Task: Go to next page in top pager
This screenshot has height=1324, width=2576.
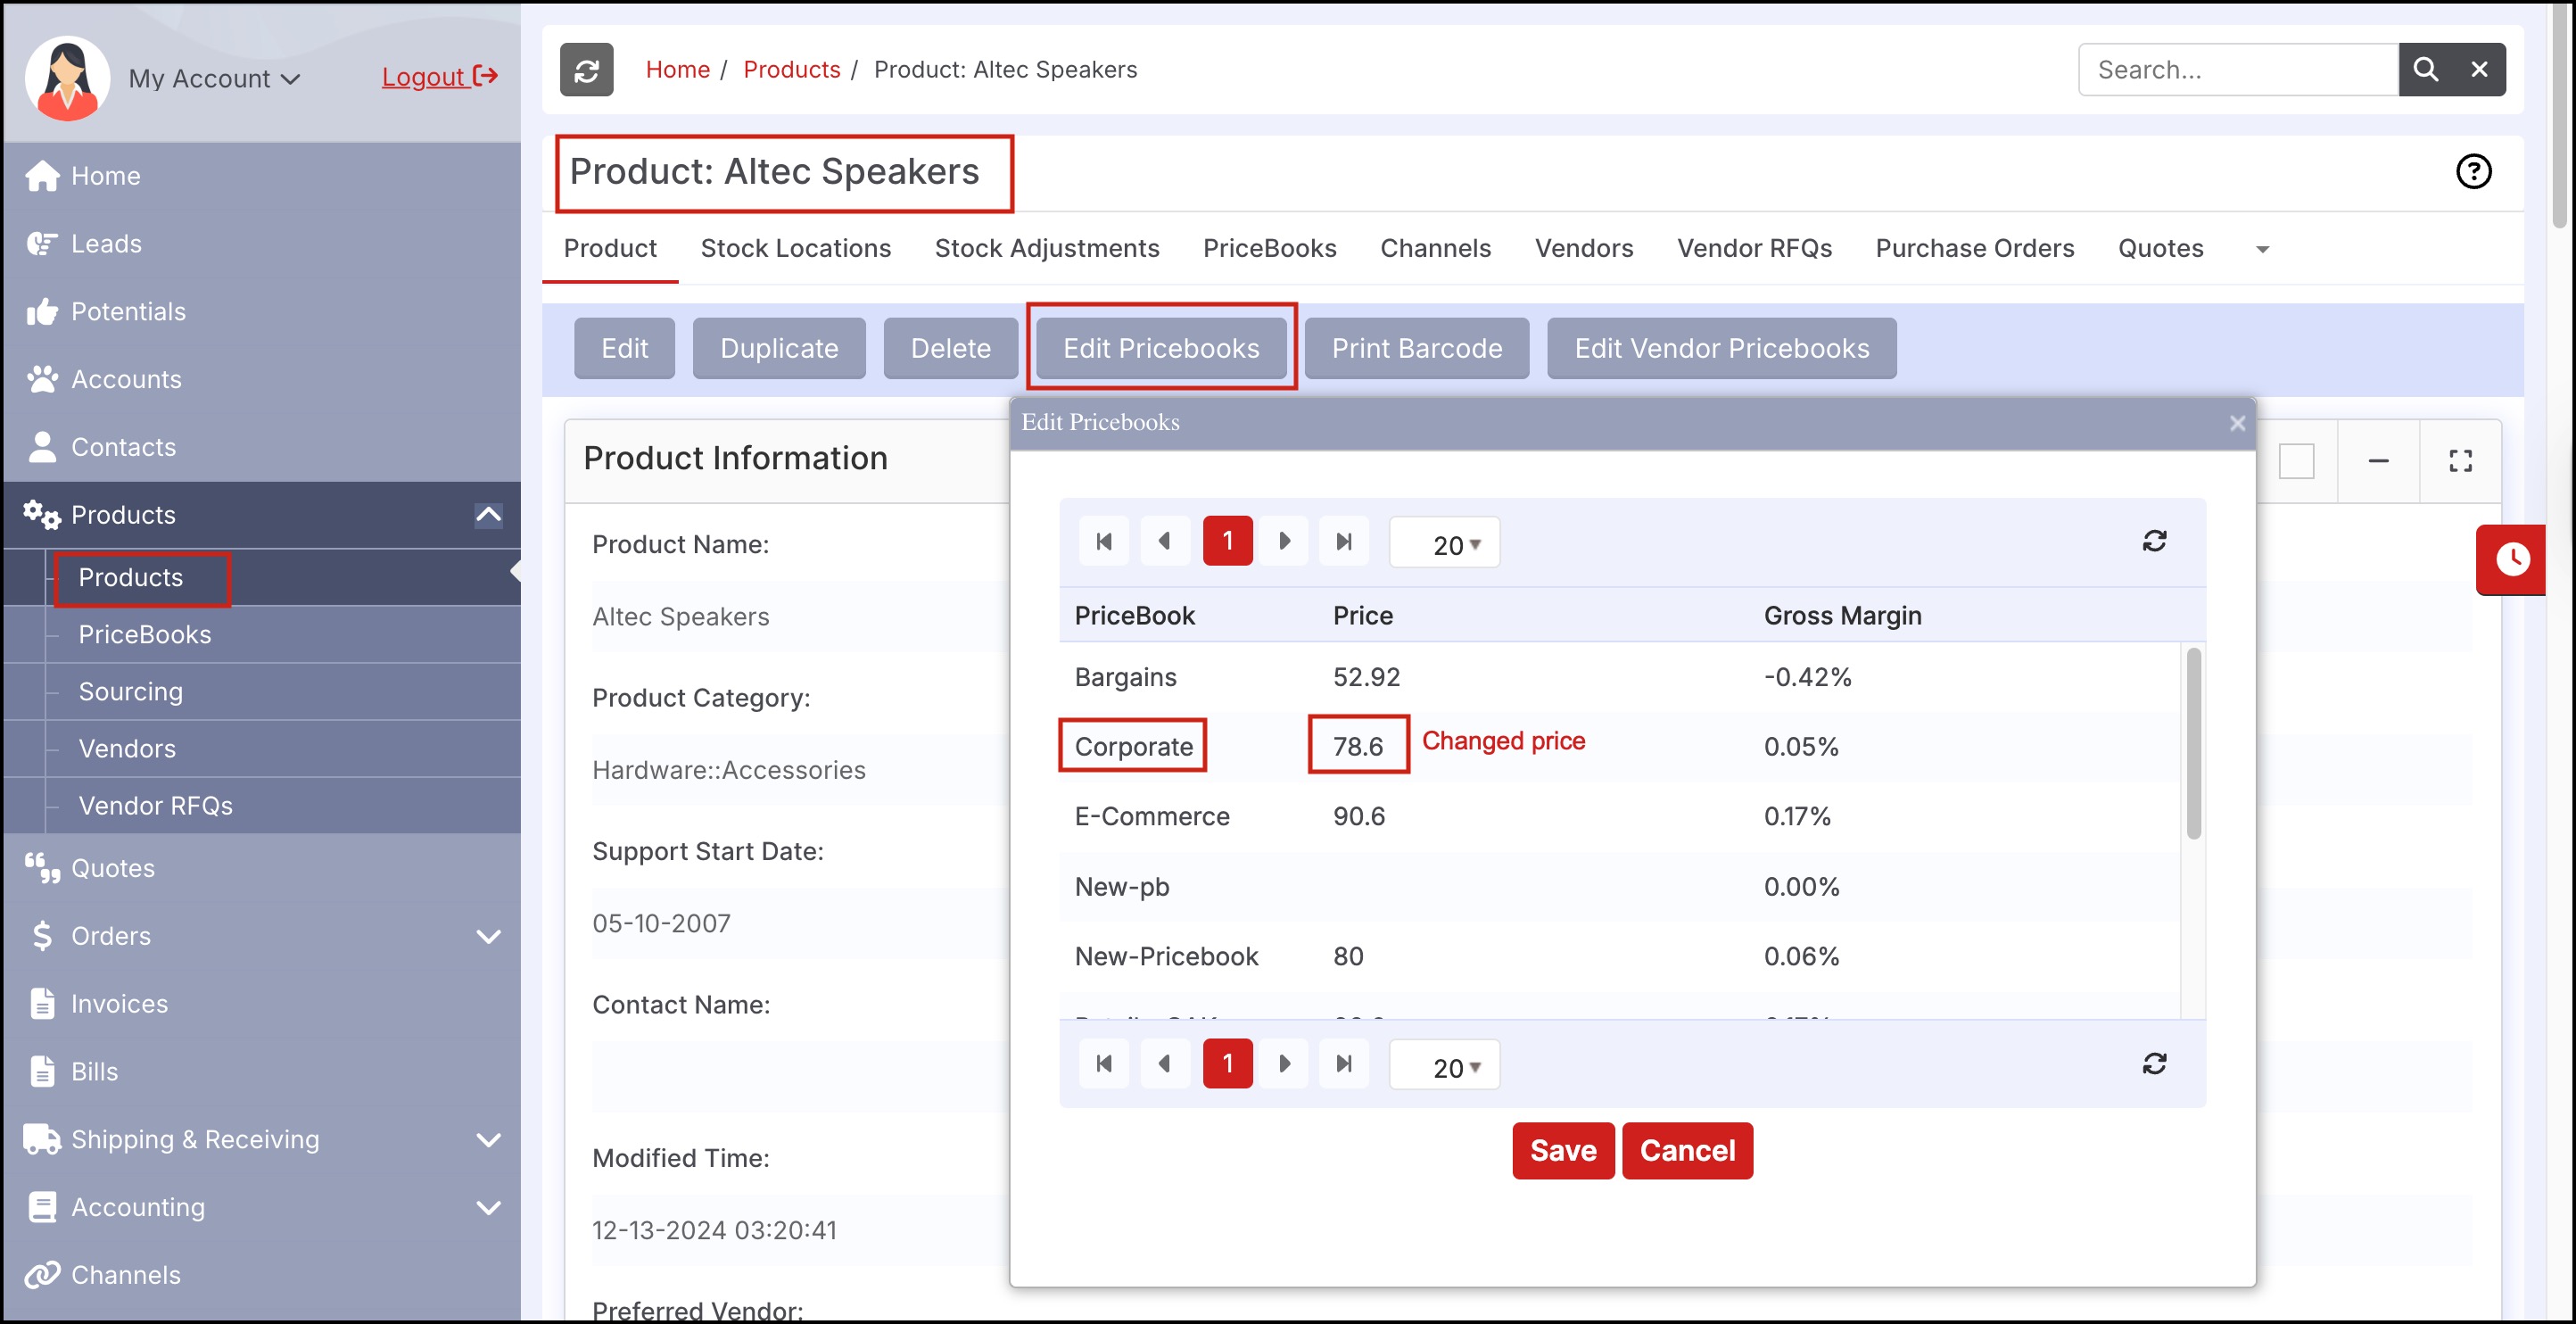Action: click(1284, 541)
